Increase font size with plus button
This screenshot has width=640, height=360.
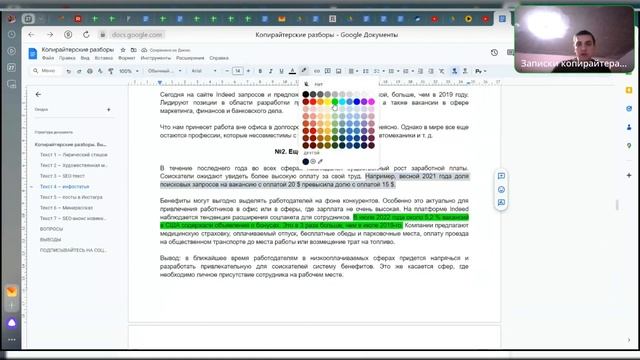248,71
